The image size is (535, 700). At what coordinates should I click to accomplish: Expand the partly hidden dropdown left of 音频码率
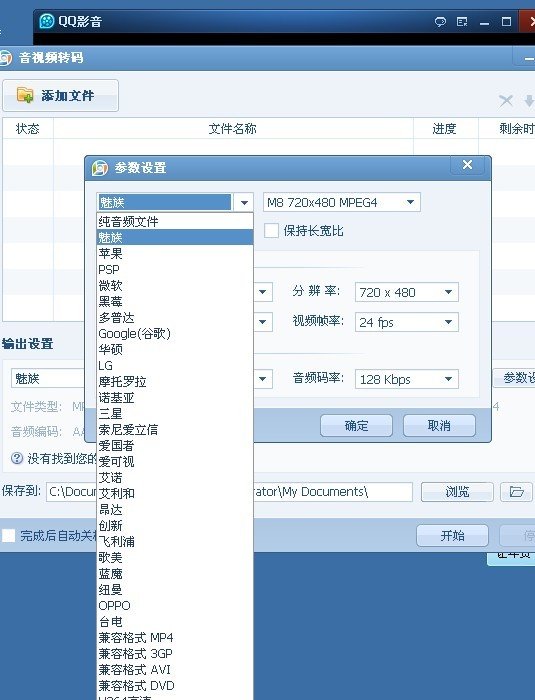(263, 379)
